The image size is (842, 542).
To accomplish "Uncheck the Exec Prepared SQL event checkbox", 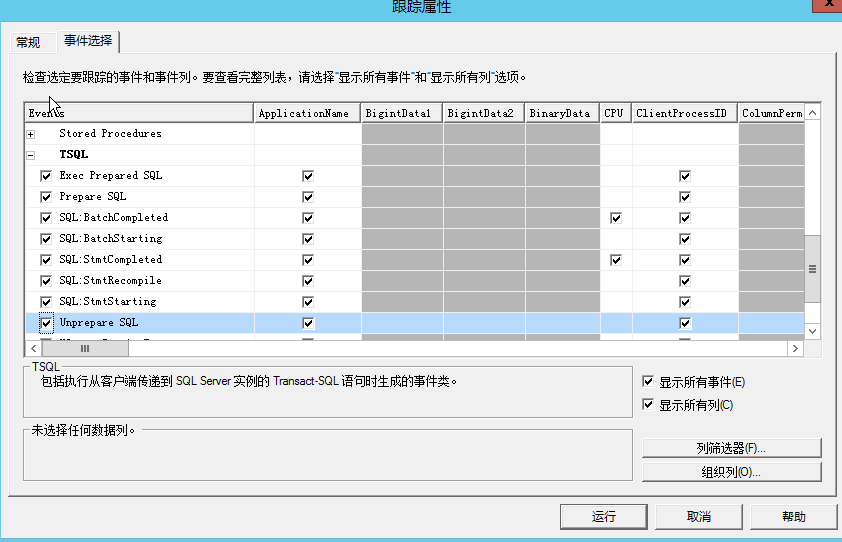I will [46, 176].
